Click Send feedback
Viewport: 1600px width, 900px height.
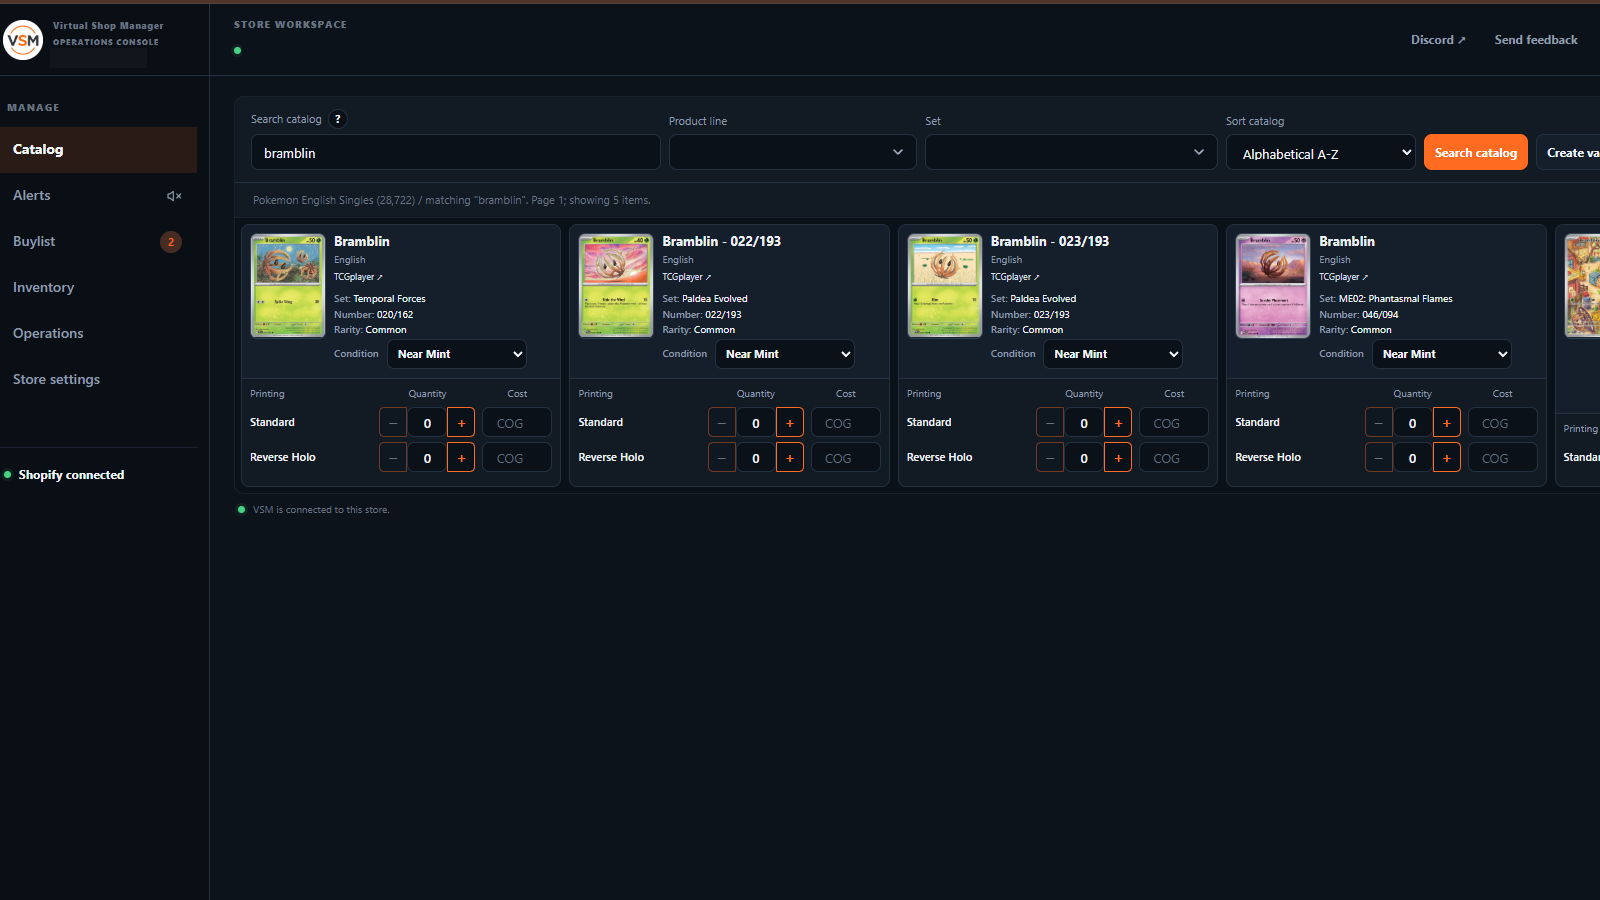(x=1536, y=40)
